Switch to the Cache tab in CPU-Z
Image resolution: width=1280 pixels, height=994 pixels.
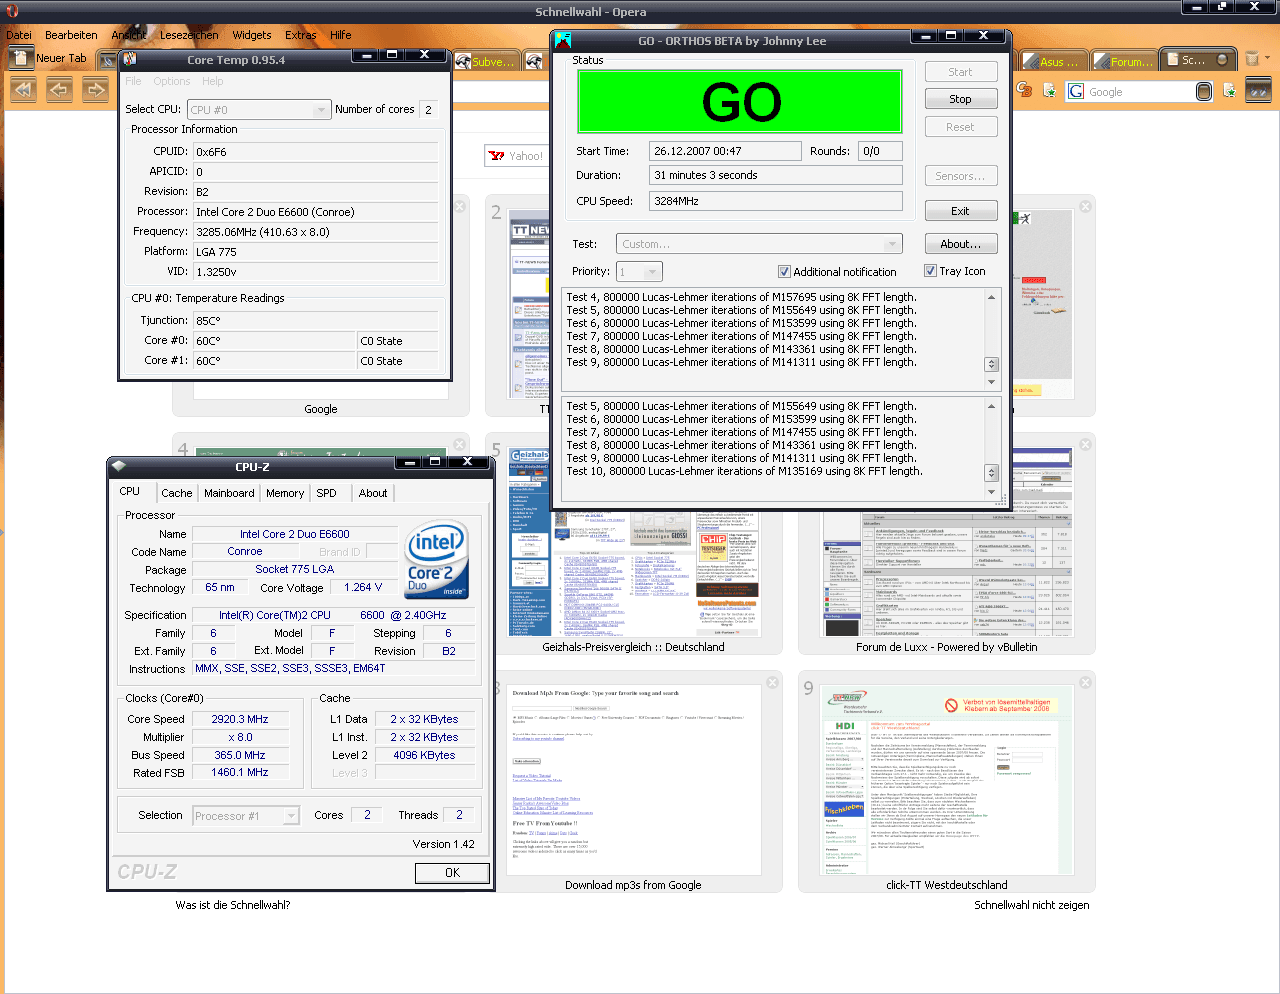[x=177, y=493]
